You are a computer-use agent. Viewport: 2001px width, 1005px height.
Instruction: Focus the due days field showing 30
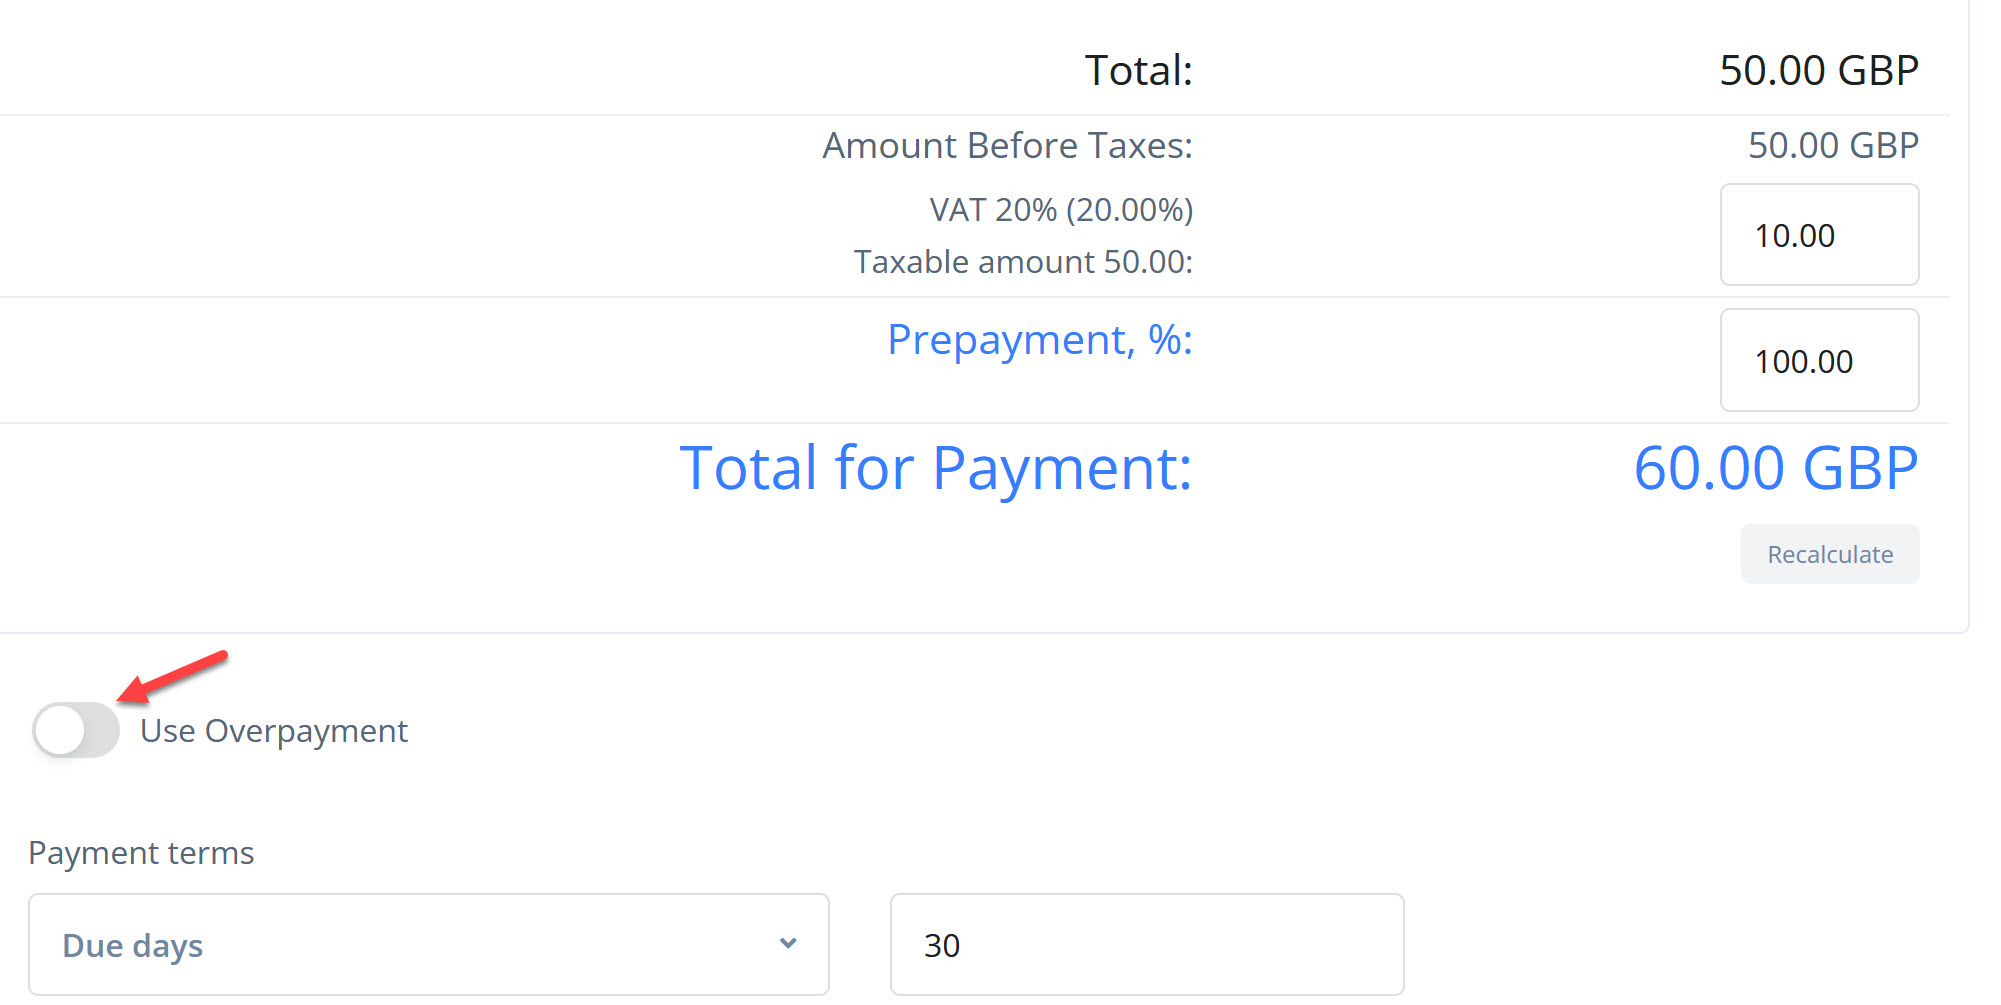pos(1146,944)
